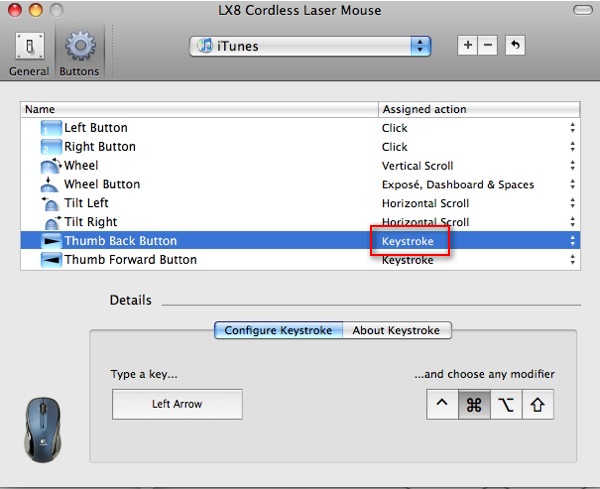This screenshot has width=600, height=489.
Task: Open Thumb Forward Button action stepper
Action: [x=572, y=259]
